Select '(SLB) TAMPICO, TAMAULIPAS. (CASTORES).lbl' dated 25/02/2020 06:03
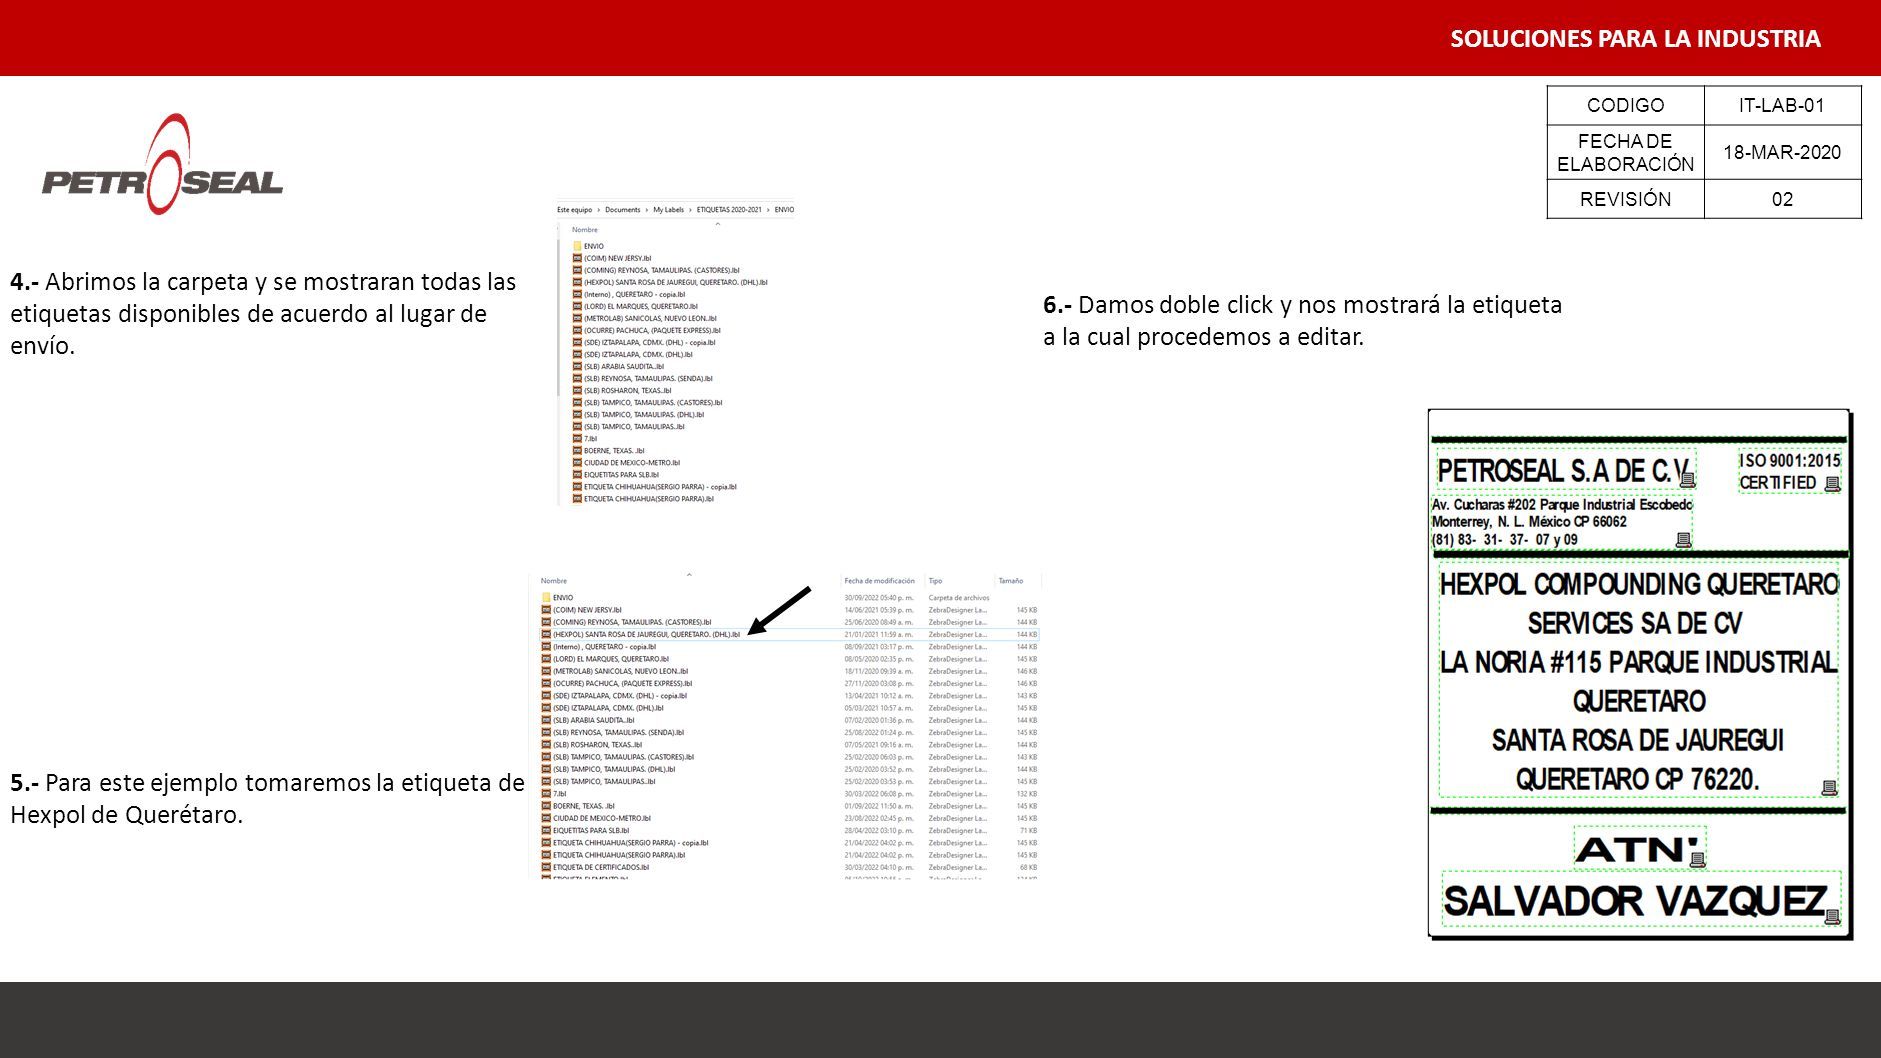The image size is (1881, 1058). (623, 757)
